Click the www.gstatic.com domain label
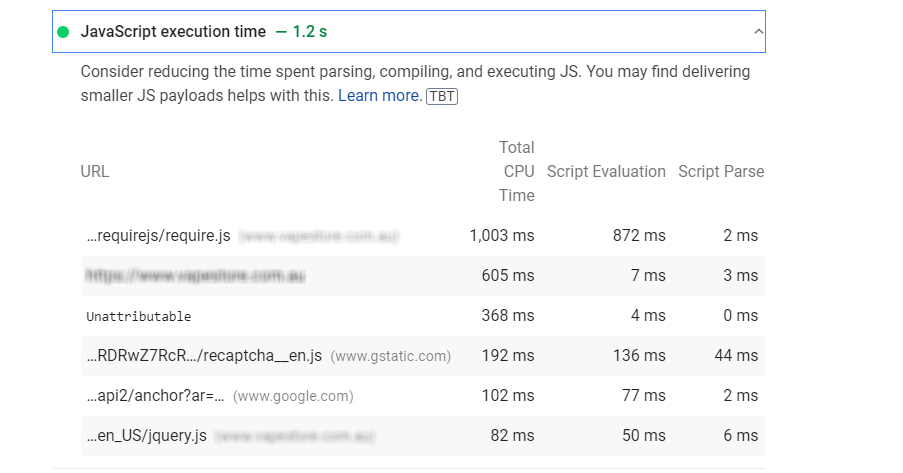Image resolution: width=903 pixels, height=473 pixels. 390,356
